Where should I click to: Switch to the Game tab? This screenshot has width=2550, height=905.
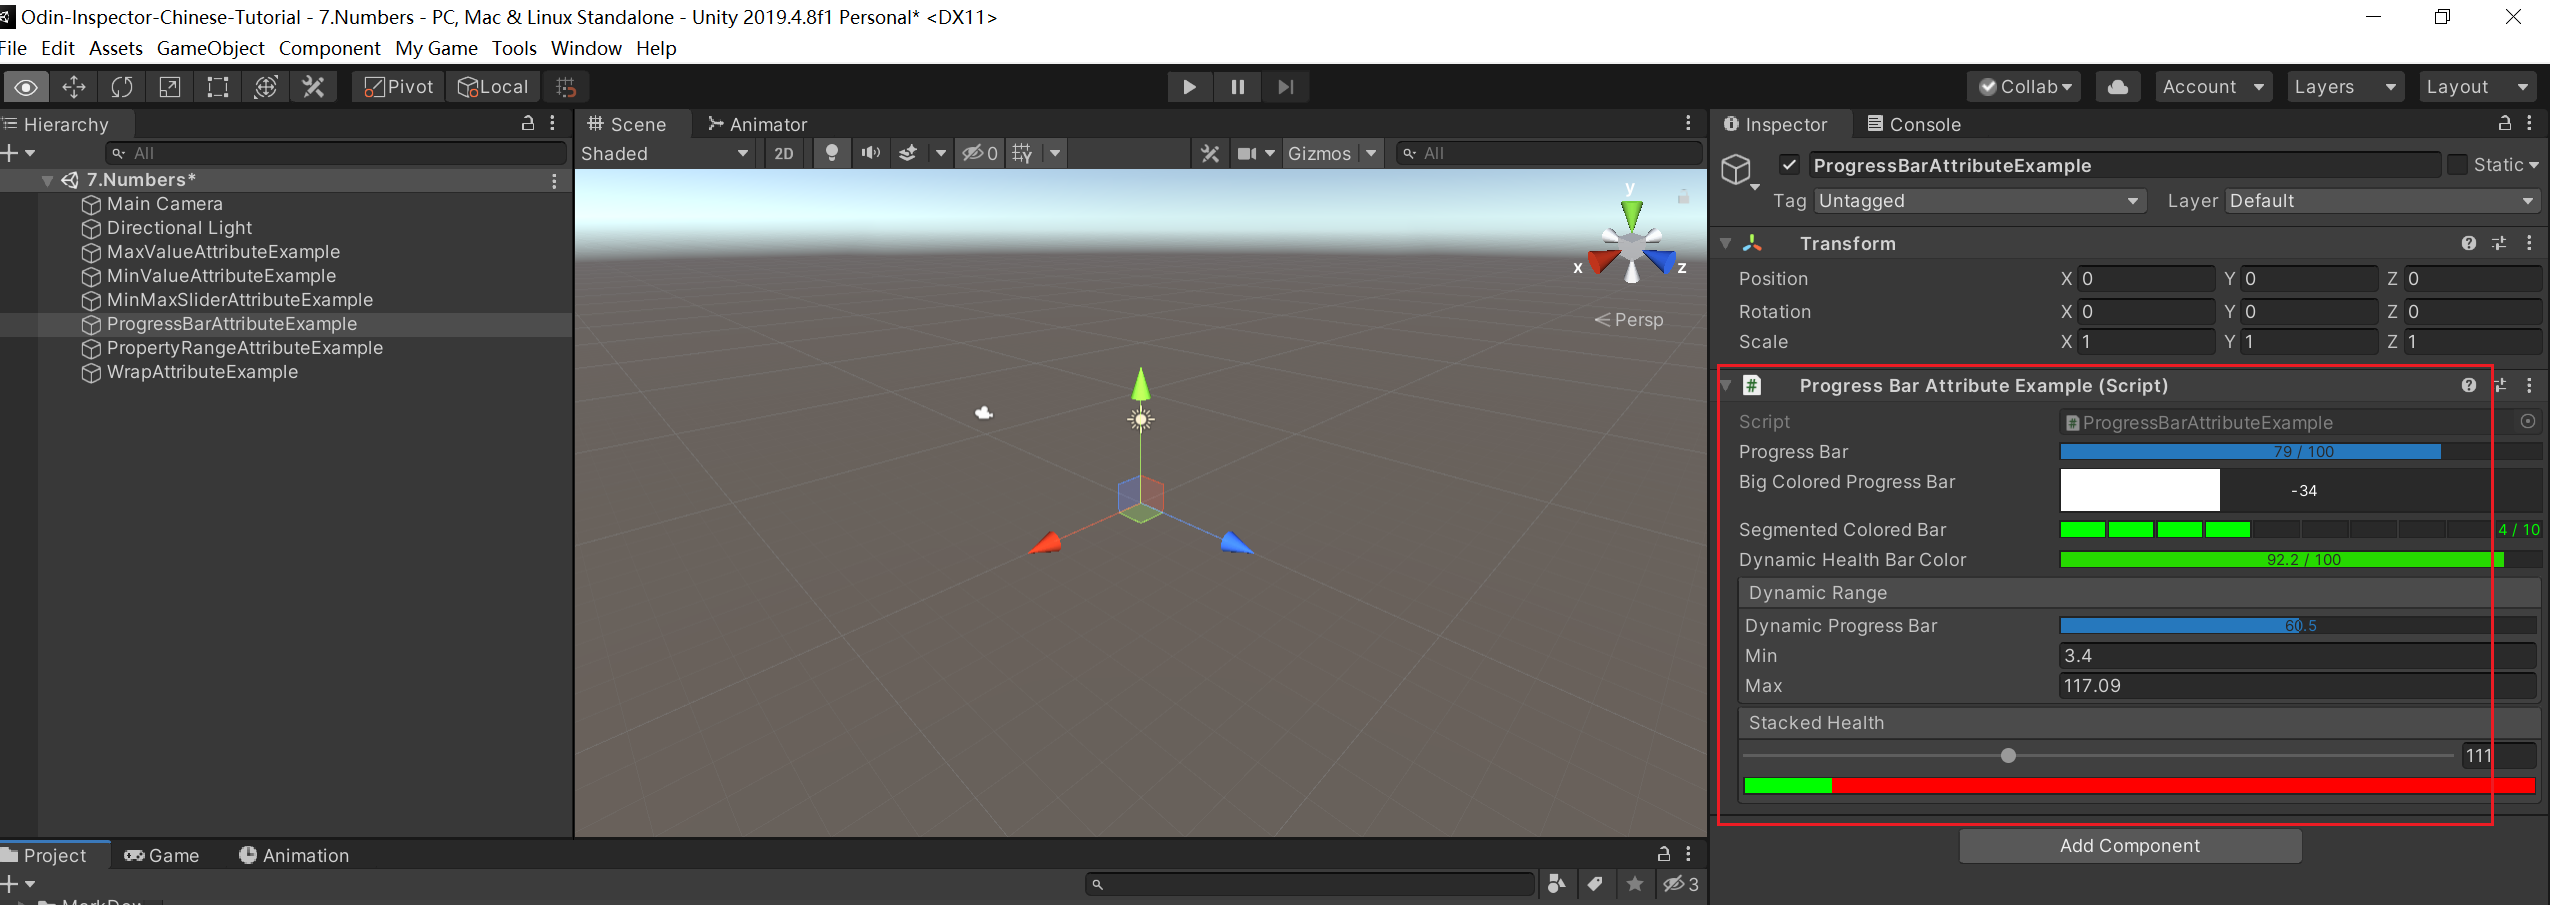click(162, 855)
